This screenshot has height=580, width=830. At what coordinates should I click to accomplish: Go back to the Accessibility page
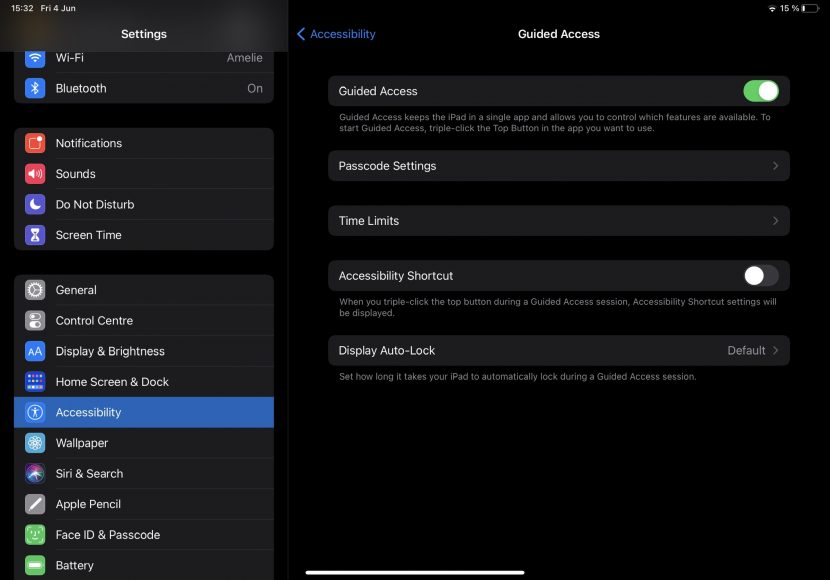(336, 34)
